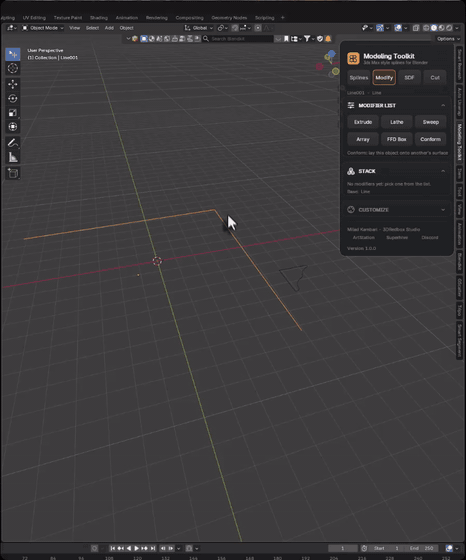Image resolution: width=466 pixels, height=560 pixels.
Task: Click the Modifier List sliders icon
Action: 351,105
